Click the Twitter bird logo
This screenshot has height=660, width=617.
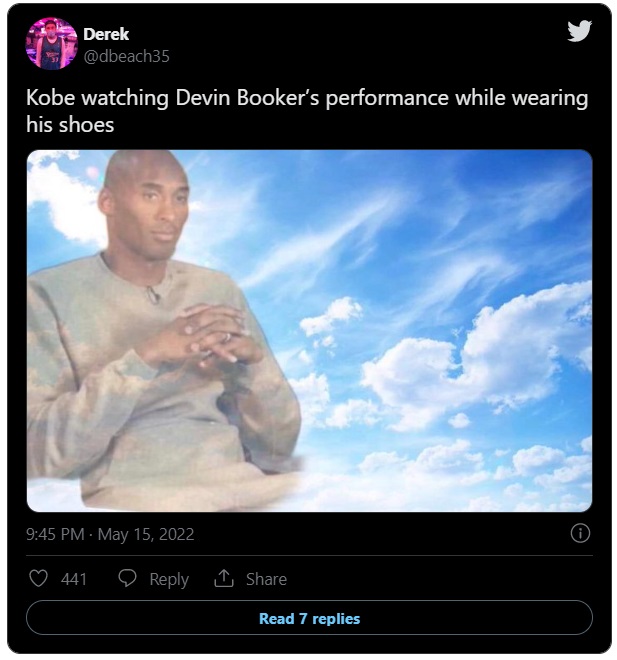(579, 31)
